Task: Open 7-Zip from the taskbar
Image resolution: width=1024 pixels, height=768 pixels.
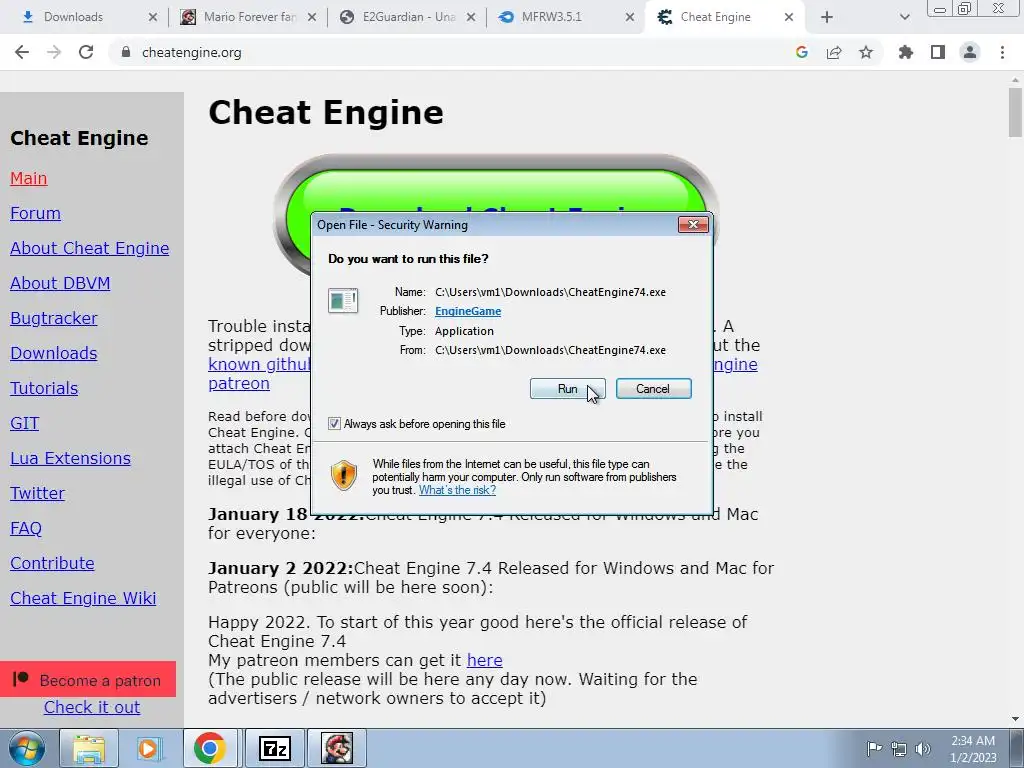Action: click(x=274, y=748)
